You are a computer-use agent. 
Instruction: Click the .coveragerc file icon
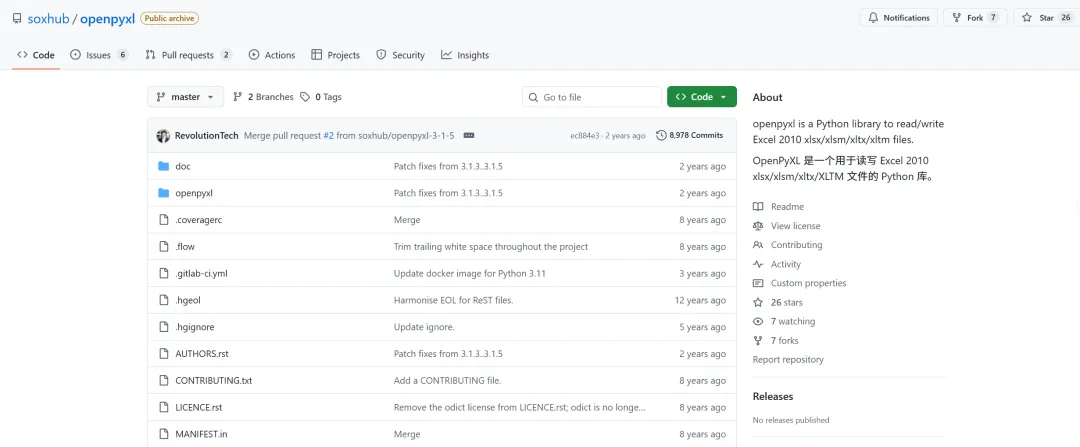coord(163,220)
